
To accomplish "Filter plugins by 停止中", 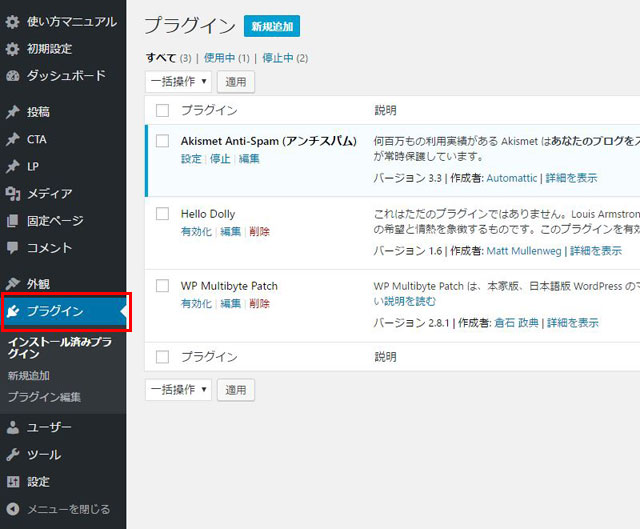I will pos(278,58).
